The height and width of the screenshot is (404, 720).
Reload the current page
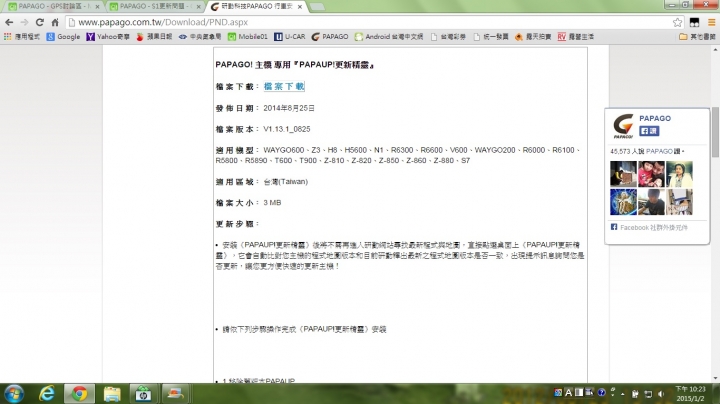point(40,22)
